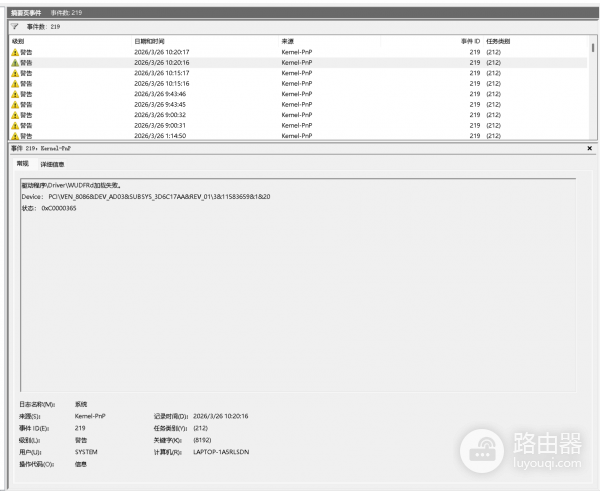Click warning icon of the 10:20:17 event
Image resolution: width=600 pixels, height=491 pixels.
coord(15,52)
